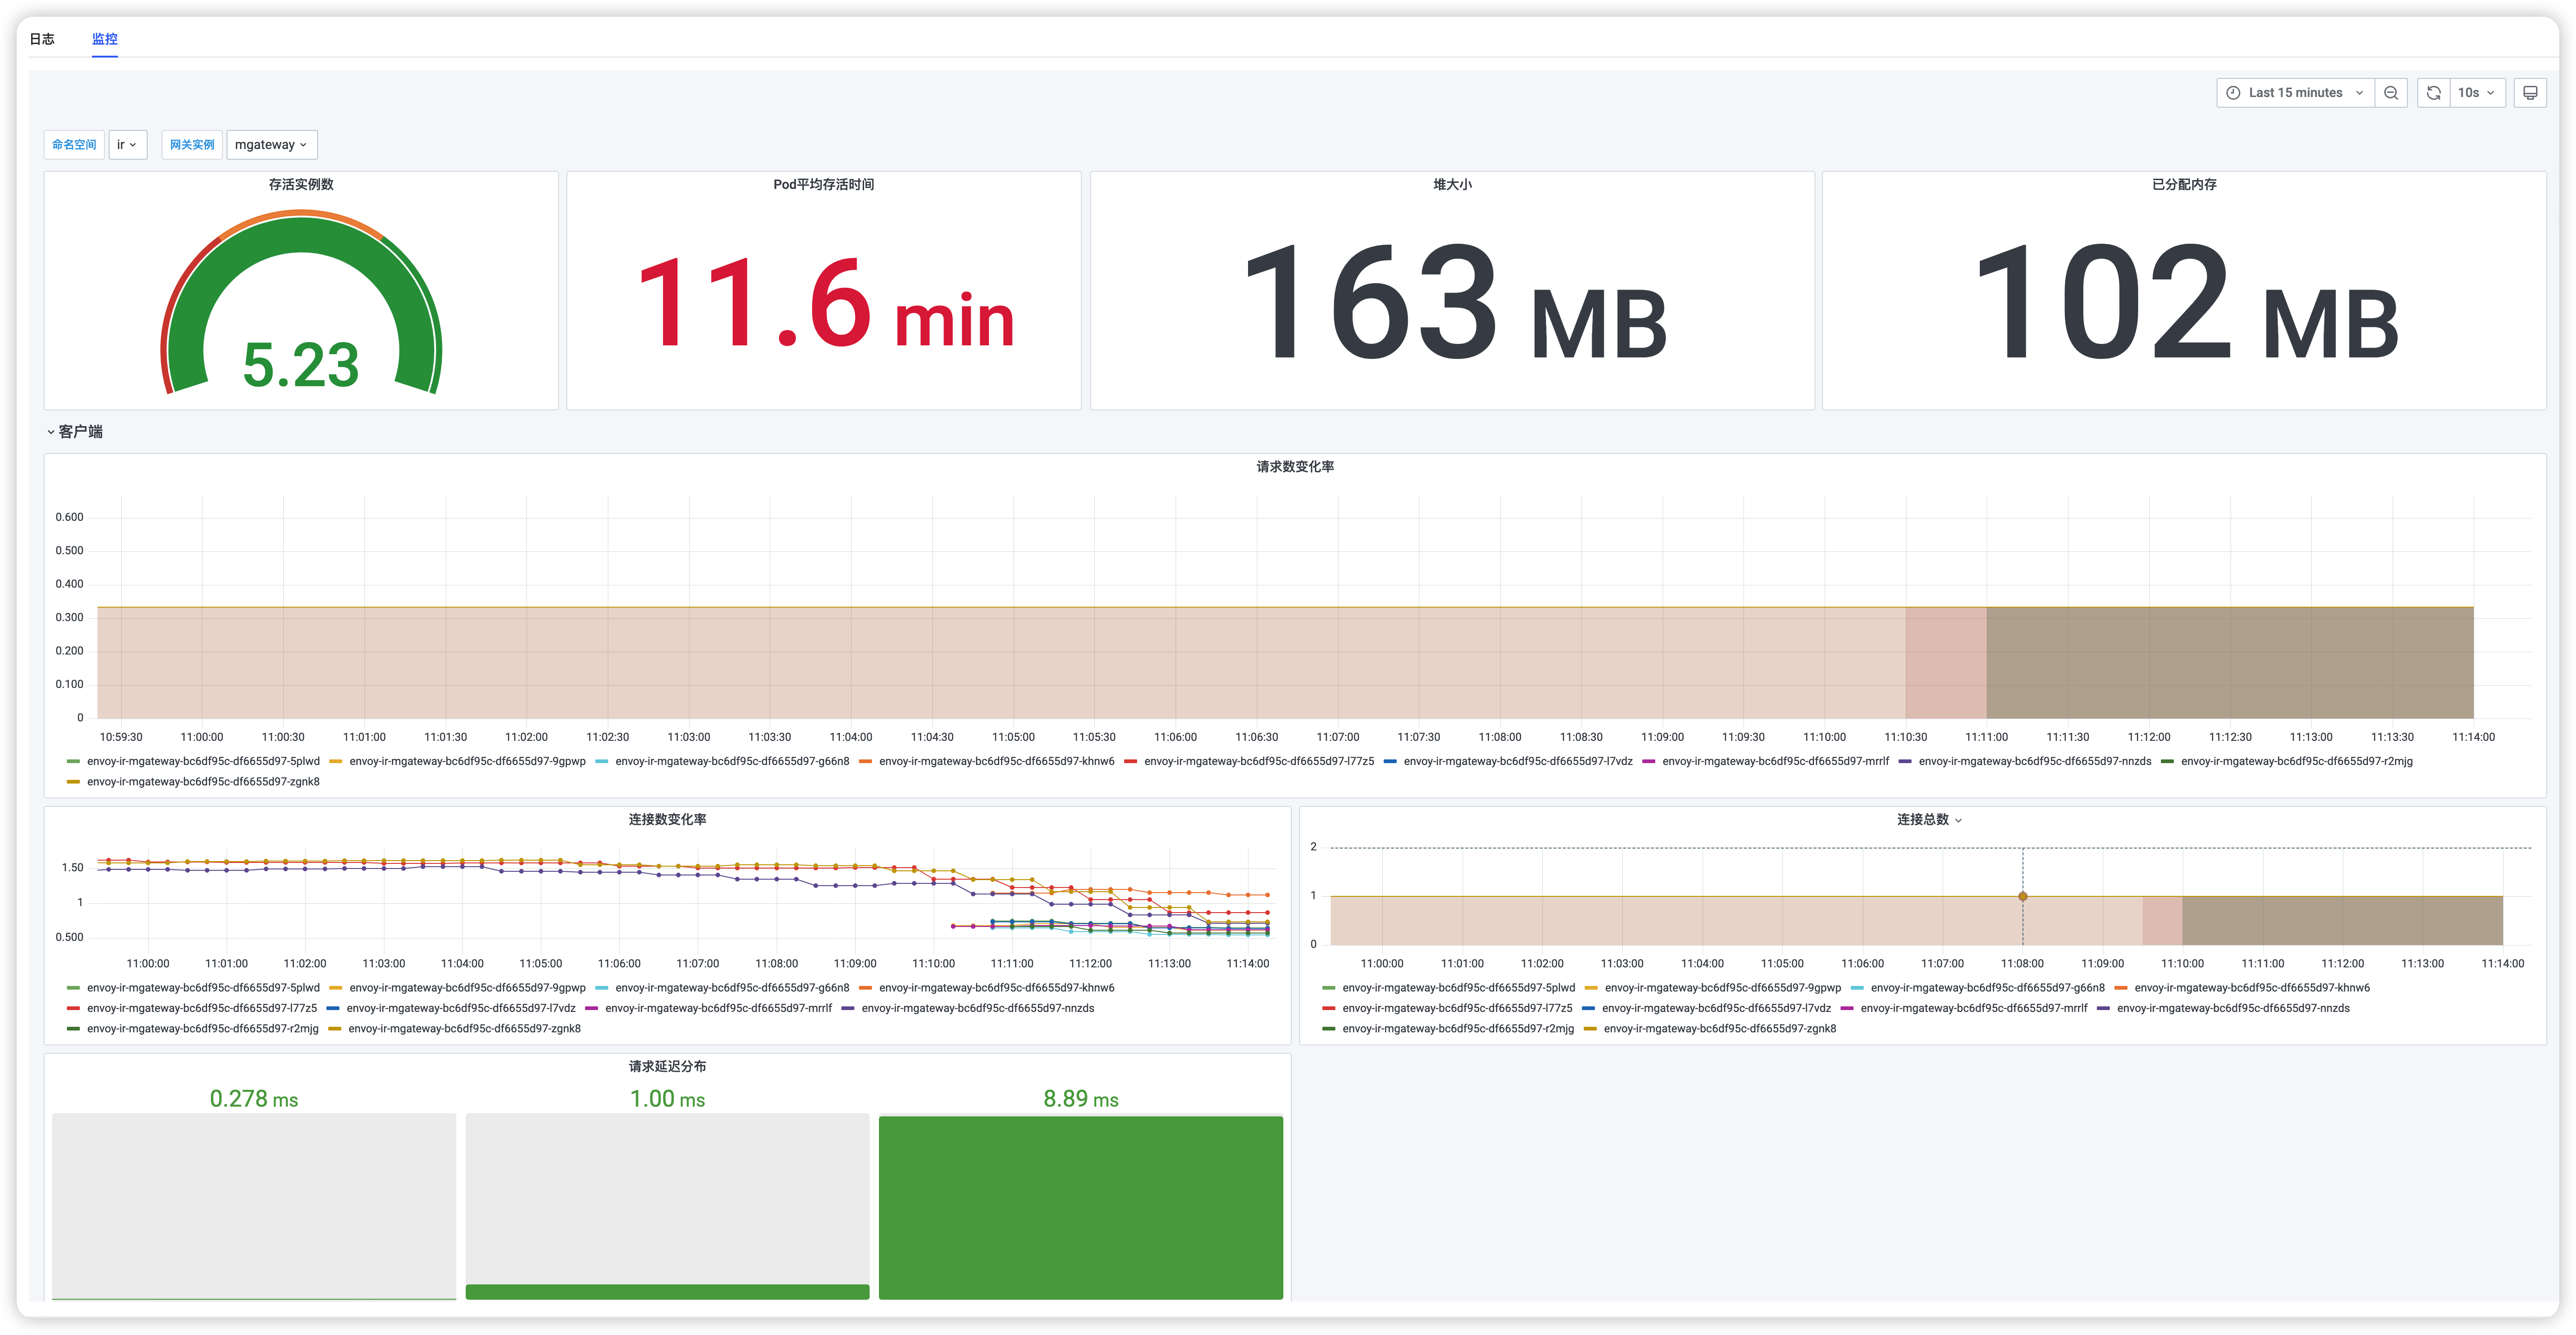Click the clock icon in time picker
This screenshot has width=2576, height=1335.
click(x=2233, y=93)
